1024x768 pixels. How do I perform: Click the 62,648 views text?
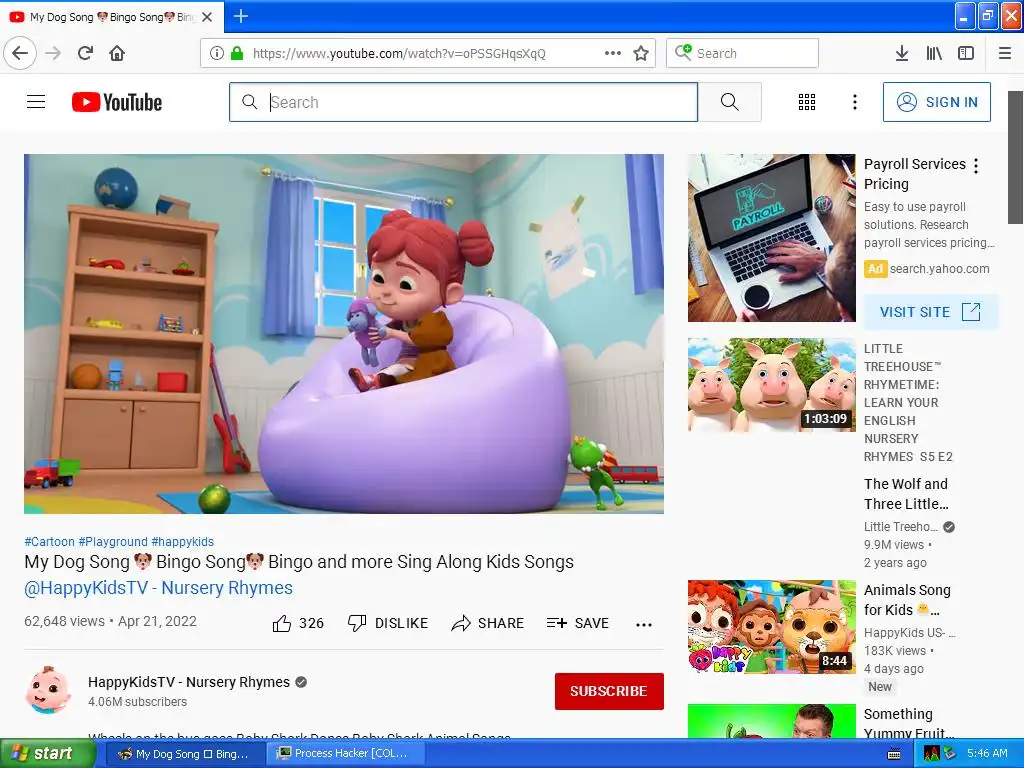(x=64, y=621)
